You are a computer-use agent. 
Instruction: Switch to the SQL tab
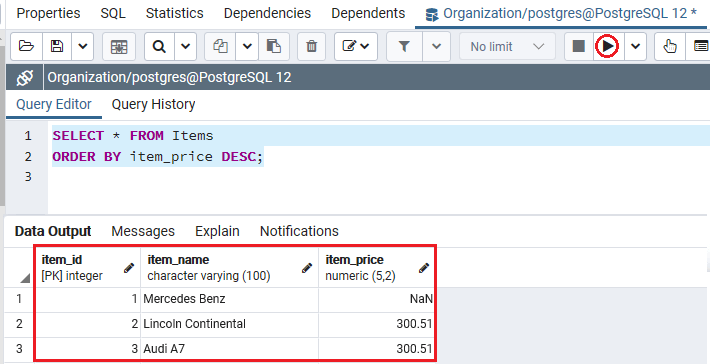[113, 13]
